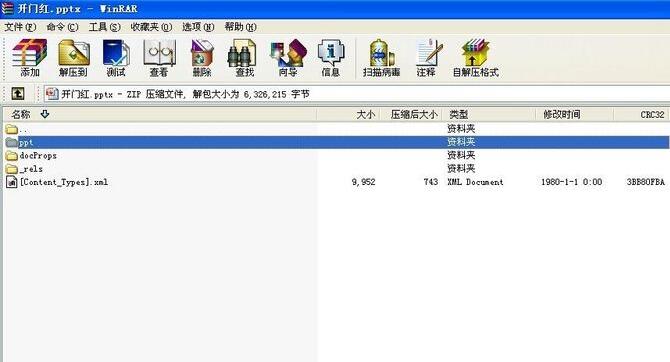The image size is (670, 362).
Task: Click the archive path address field
Action: [357, 94]
